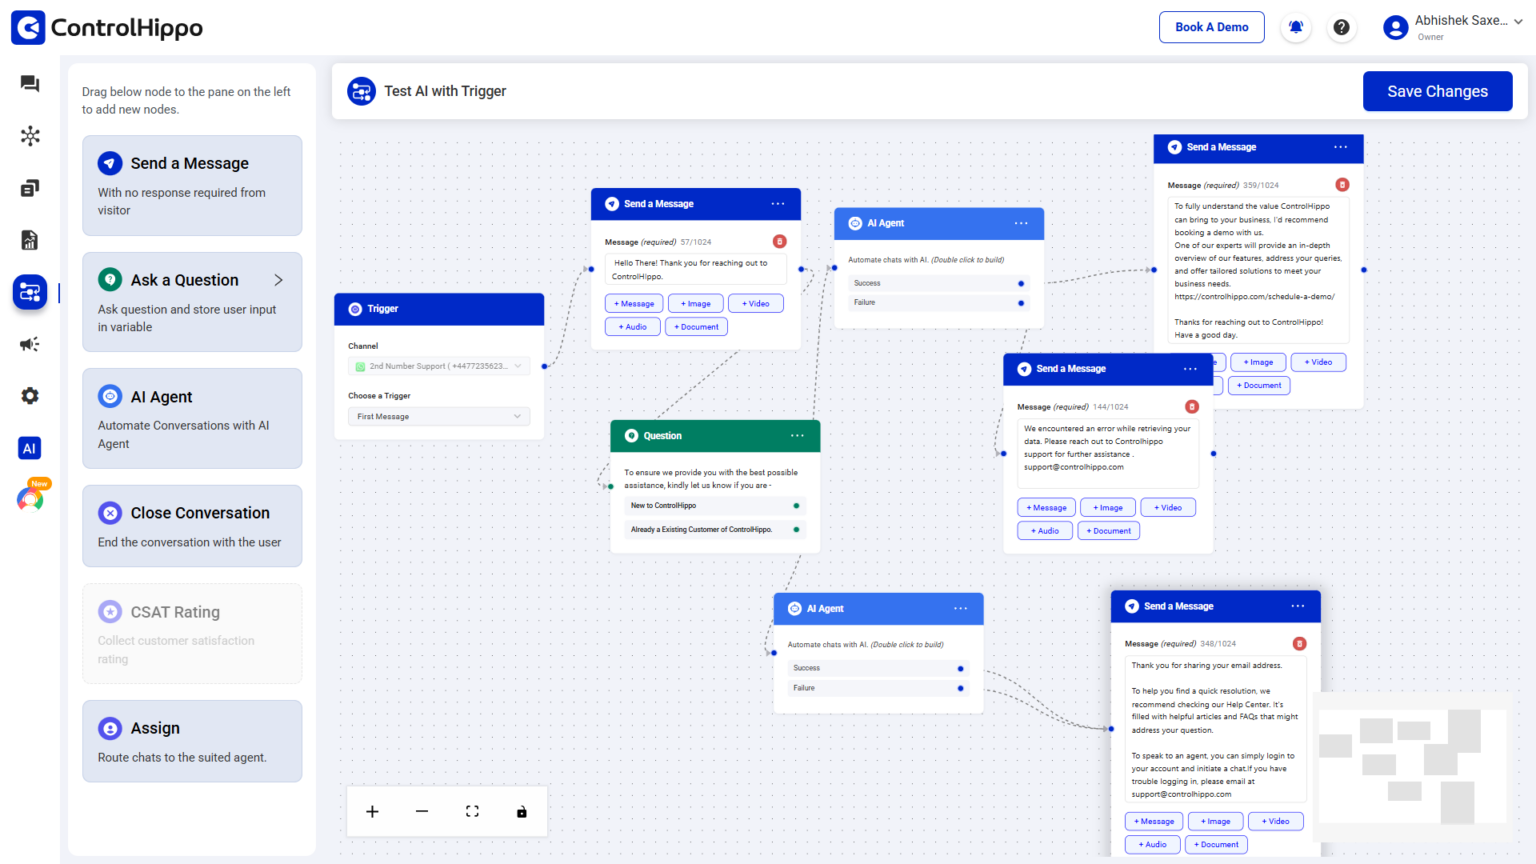Click the Save Changes button
1536x864 pixels.
1437,91
